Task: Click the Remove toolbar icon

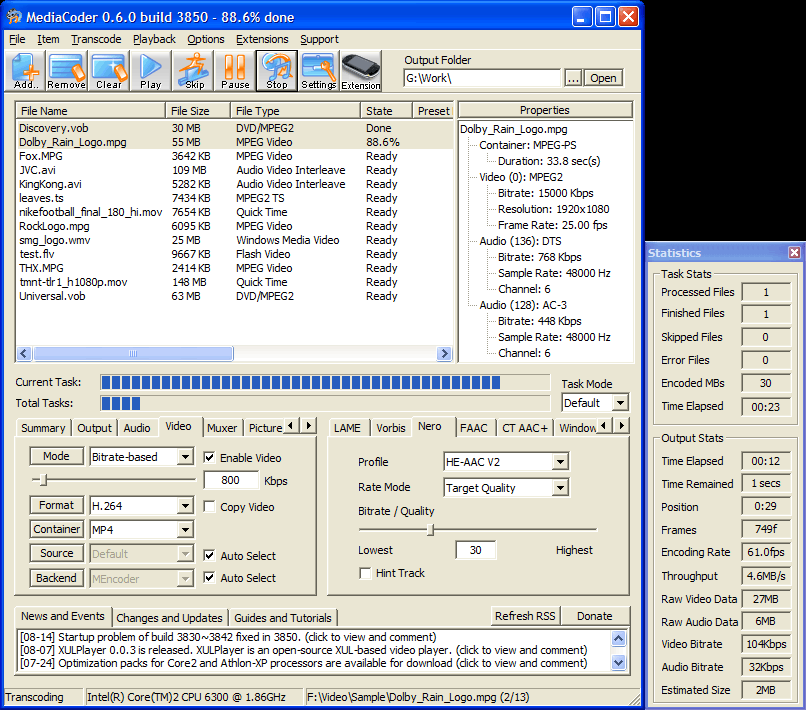Action: pos(66,71)
